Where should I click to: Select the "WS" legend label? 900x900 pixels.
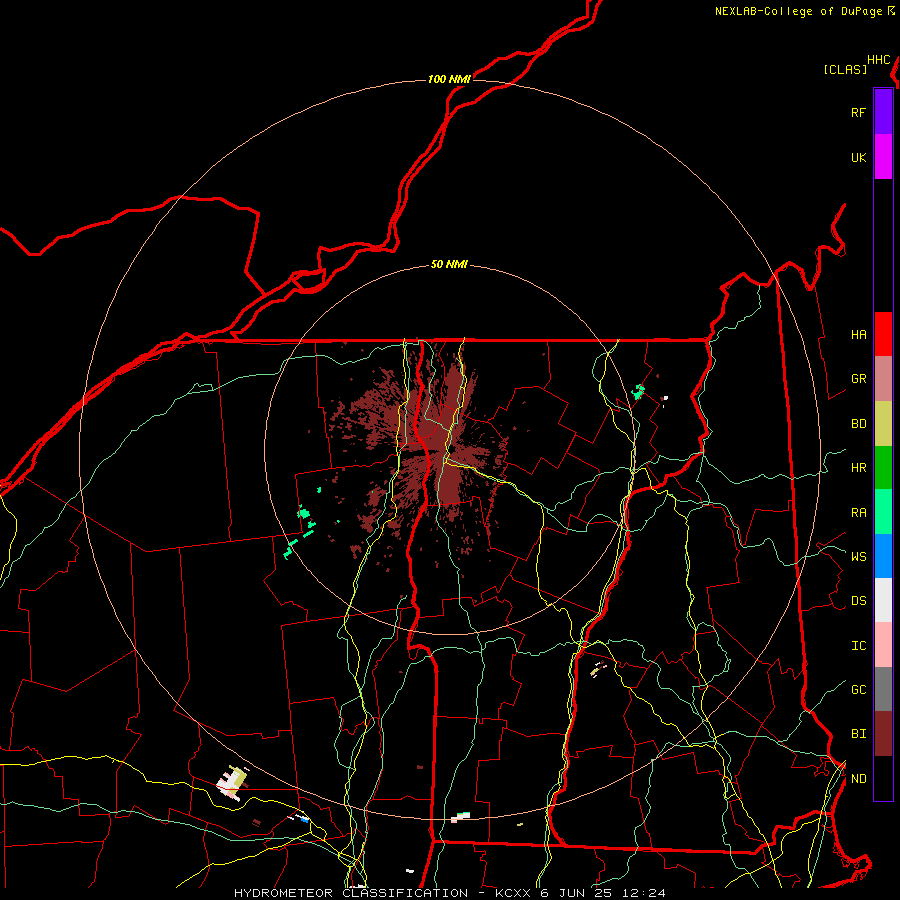[x=858, y=556]
